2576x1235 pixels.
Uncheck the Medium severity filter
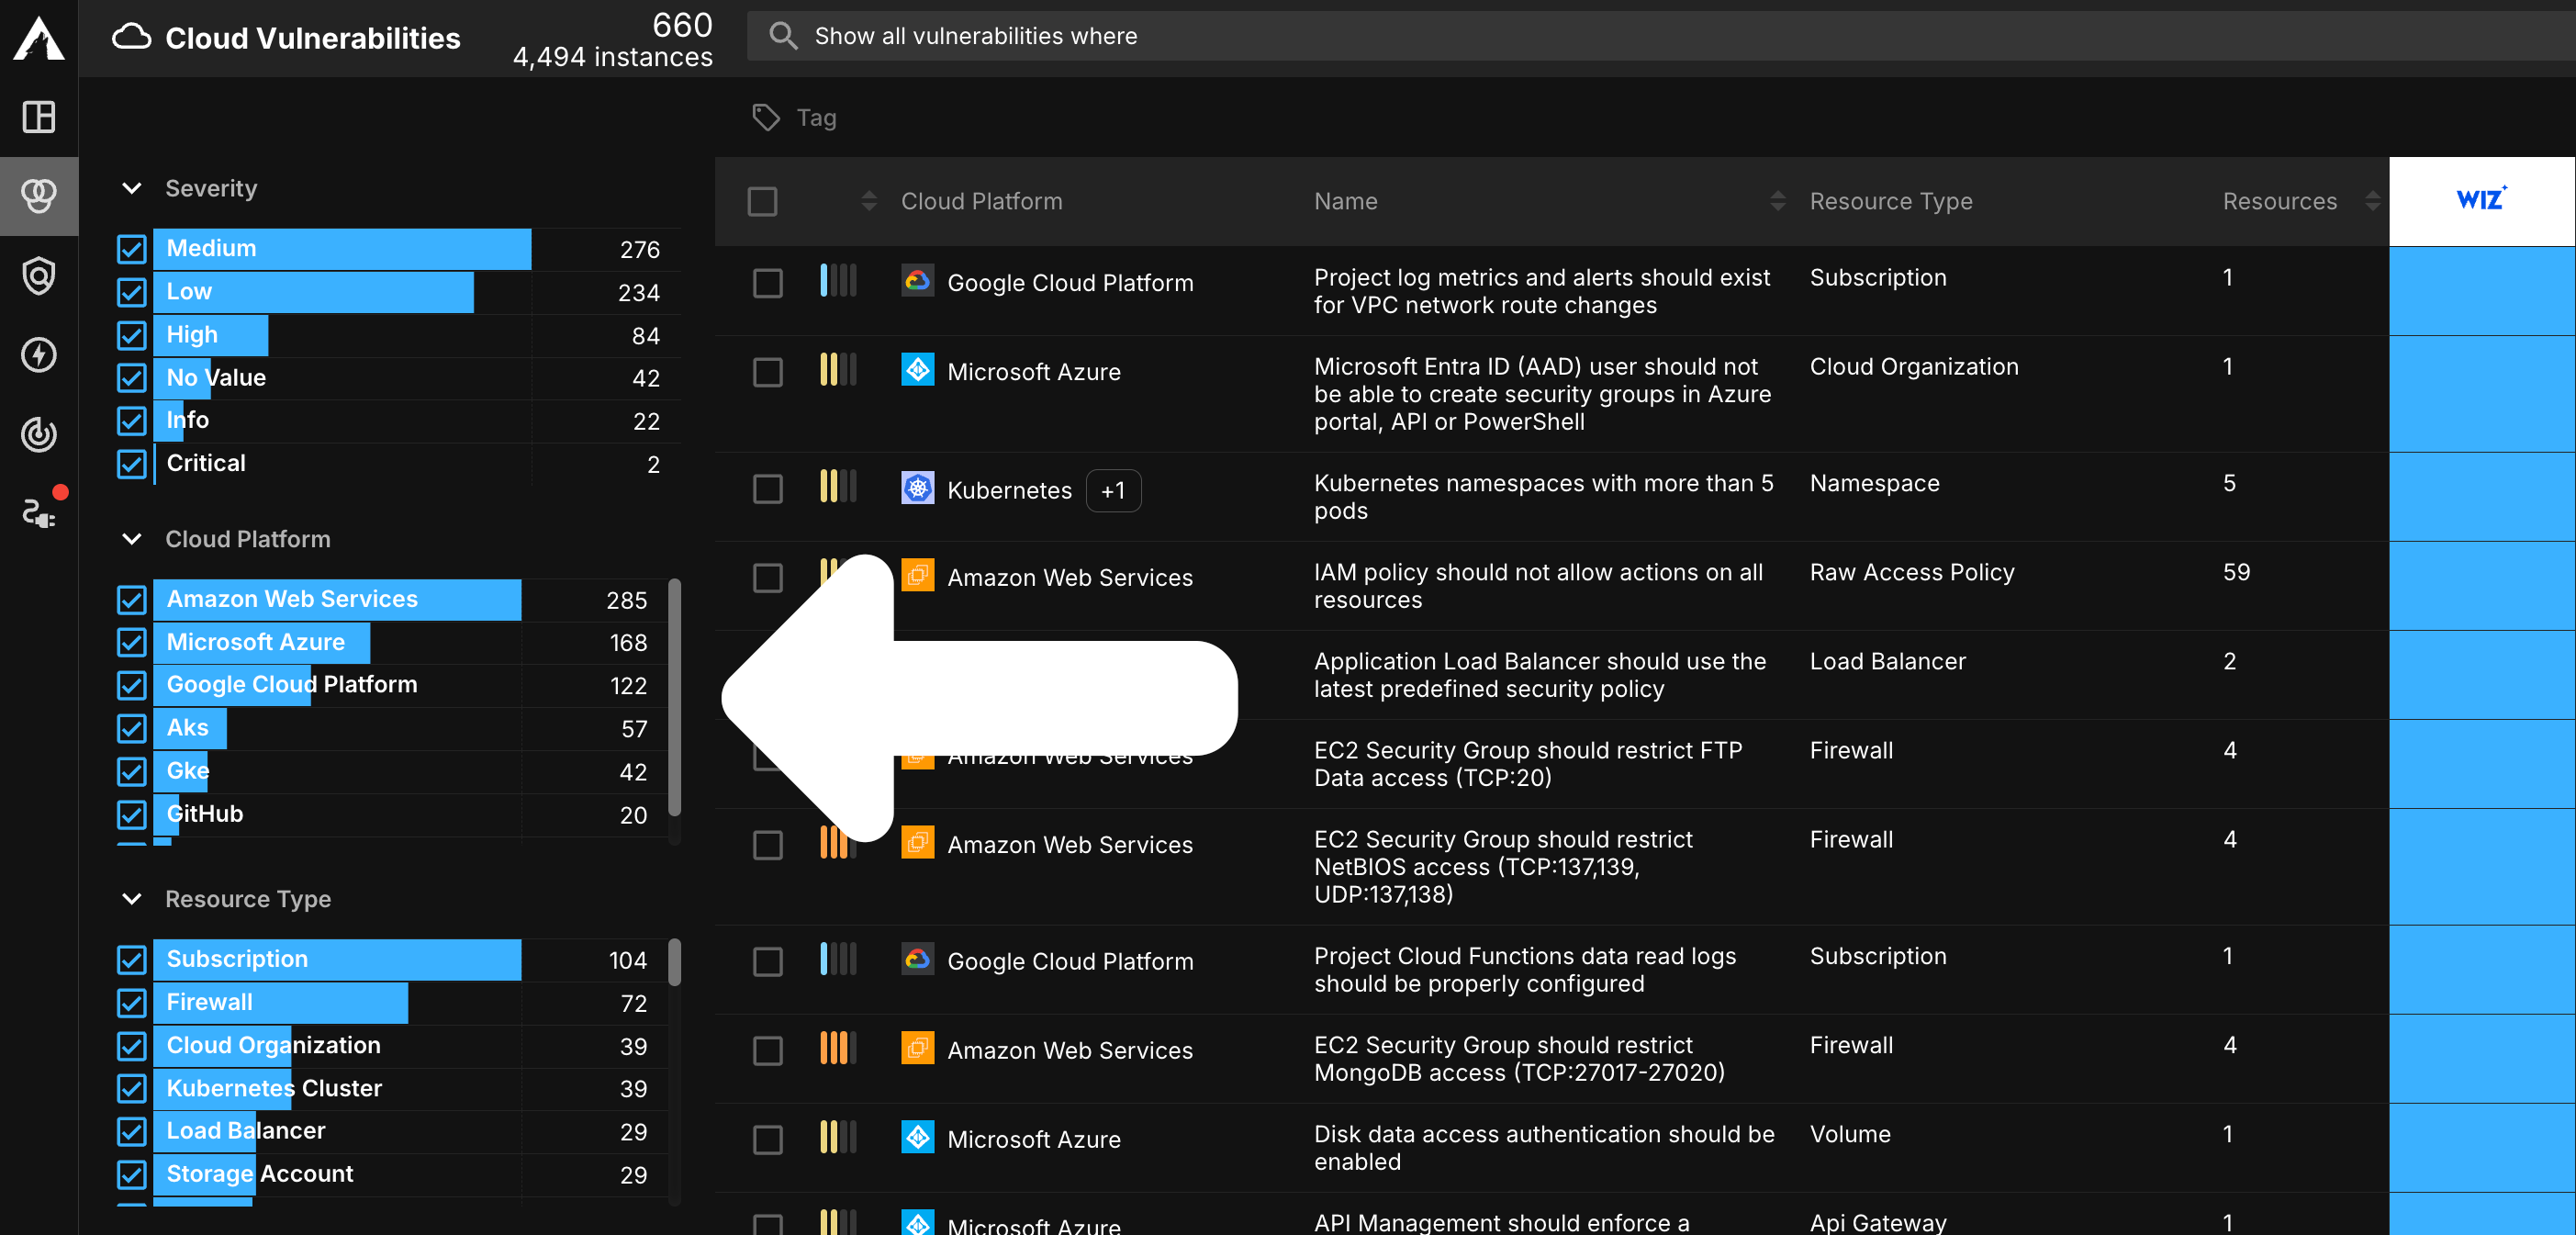131,249
